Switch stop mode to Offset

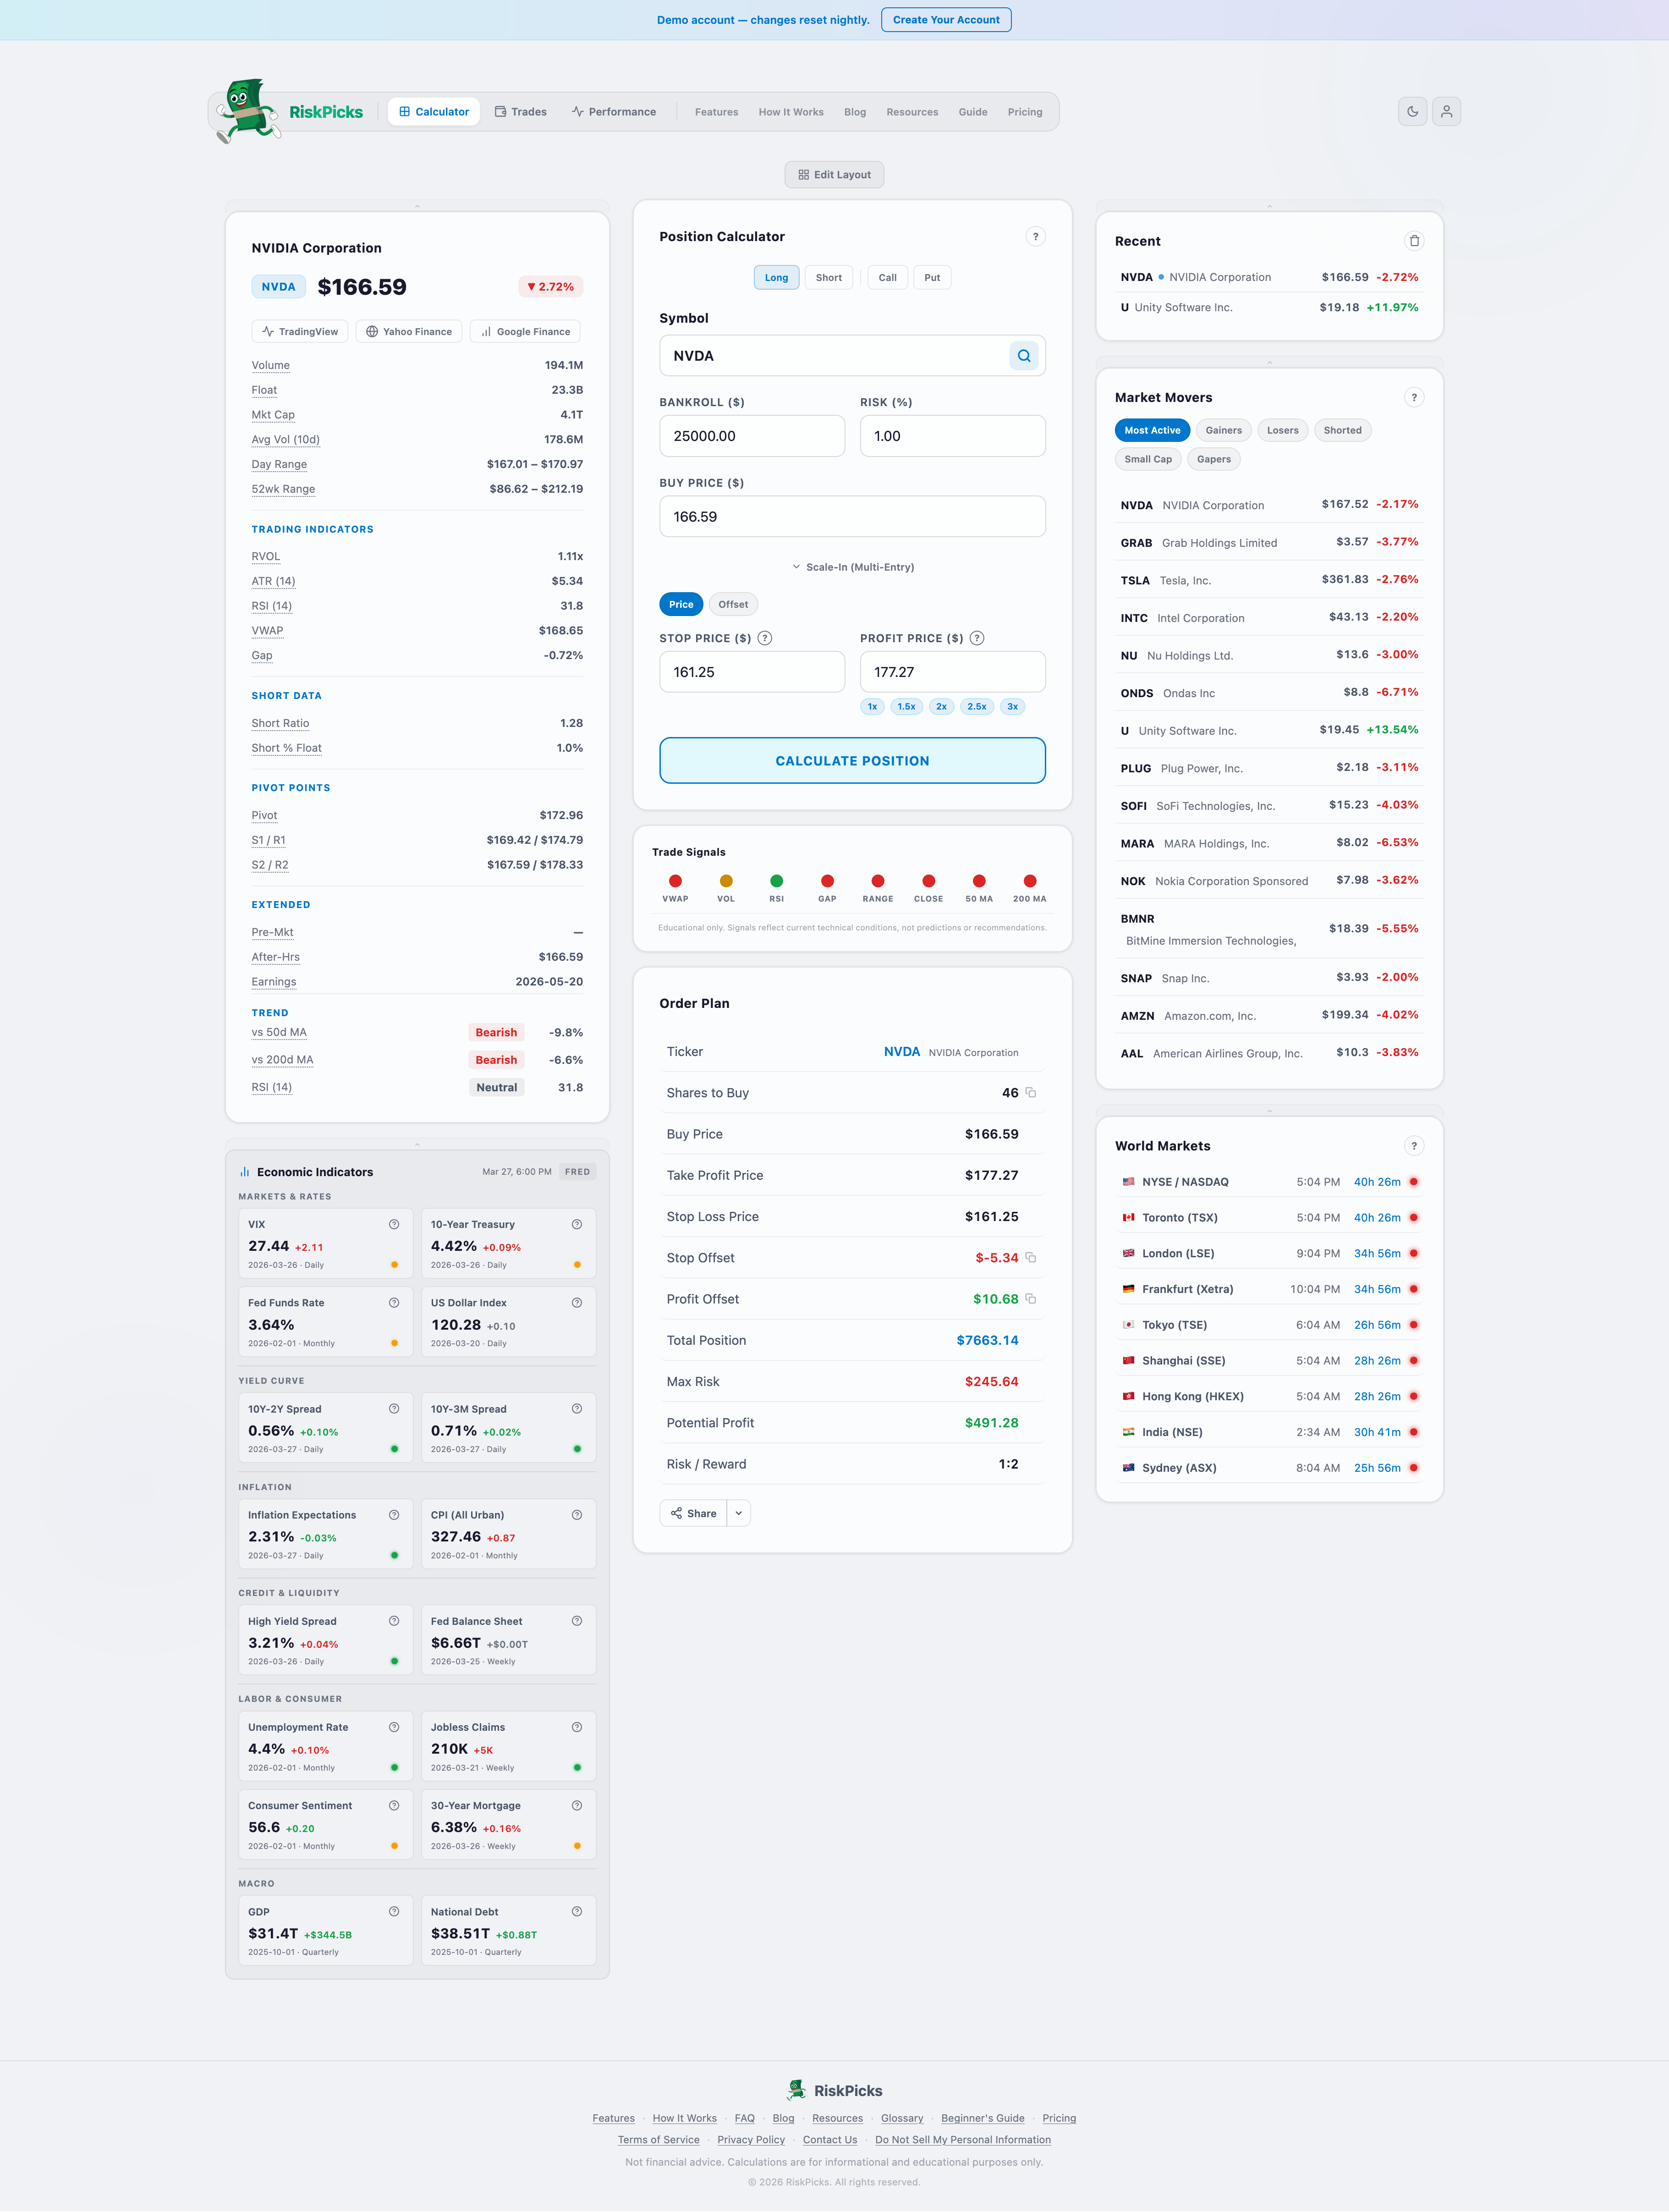(x=733, y=604)
